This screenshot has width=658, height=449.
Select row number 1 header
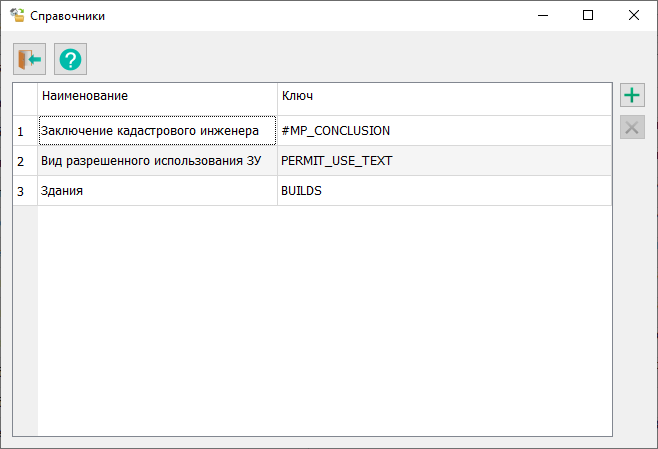tap(24, 131)
